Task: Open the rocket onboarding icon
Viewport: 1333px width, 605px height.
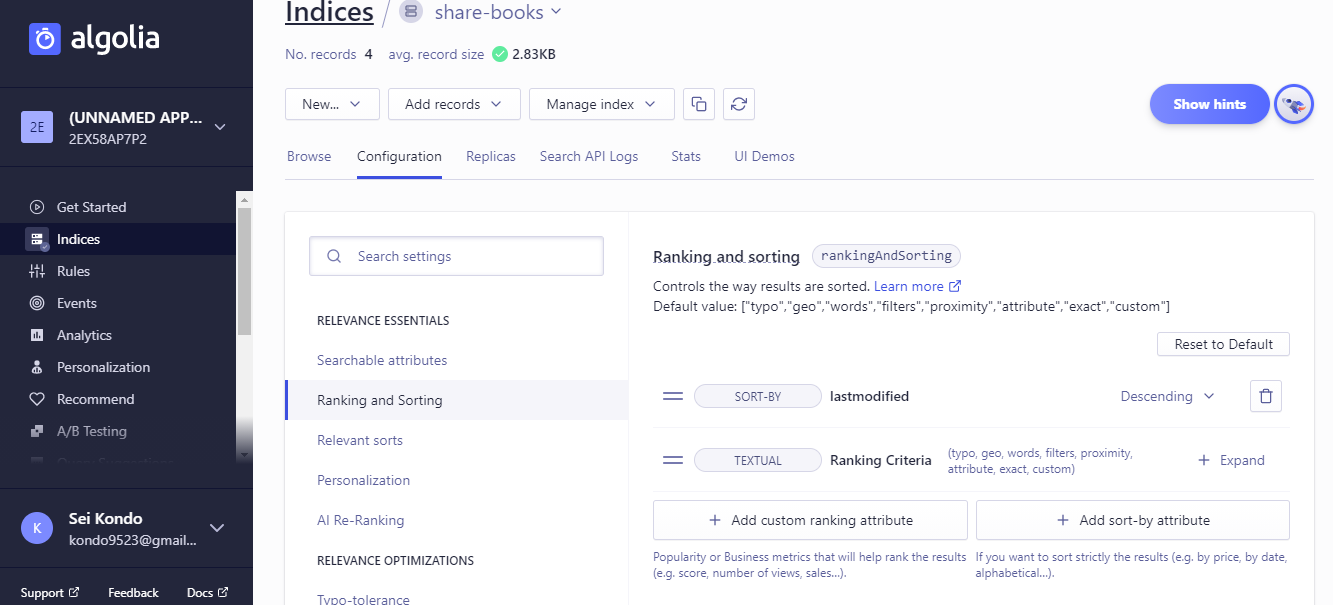Action: click(x=1293, y=104)
